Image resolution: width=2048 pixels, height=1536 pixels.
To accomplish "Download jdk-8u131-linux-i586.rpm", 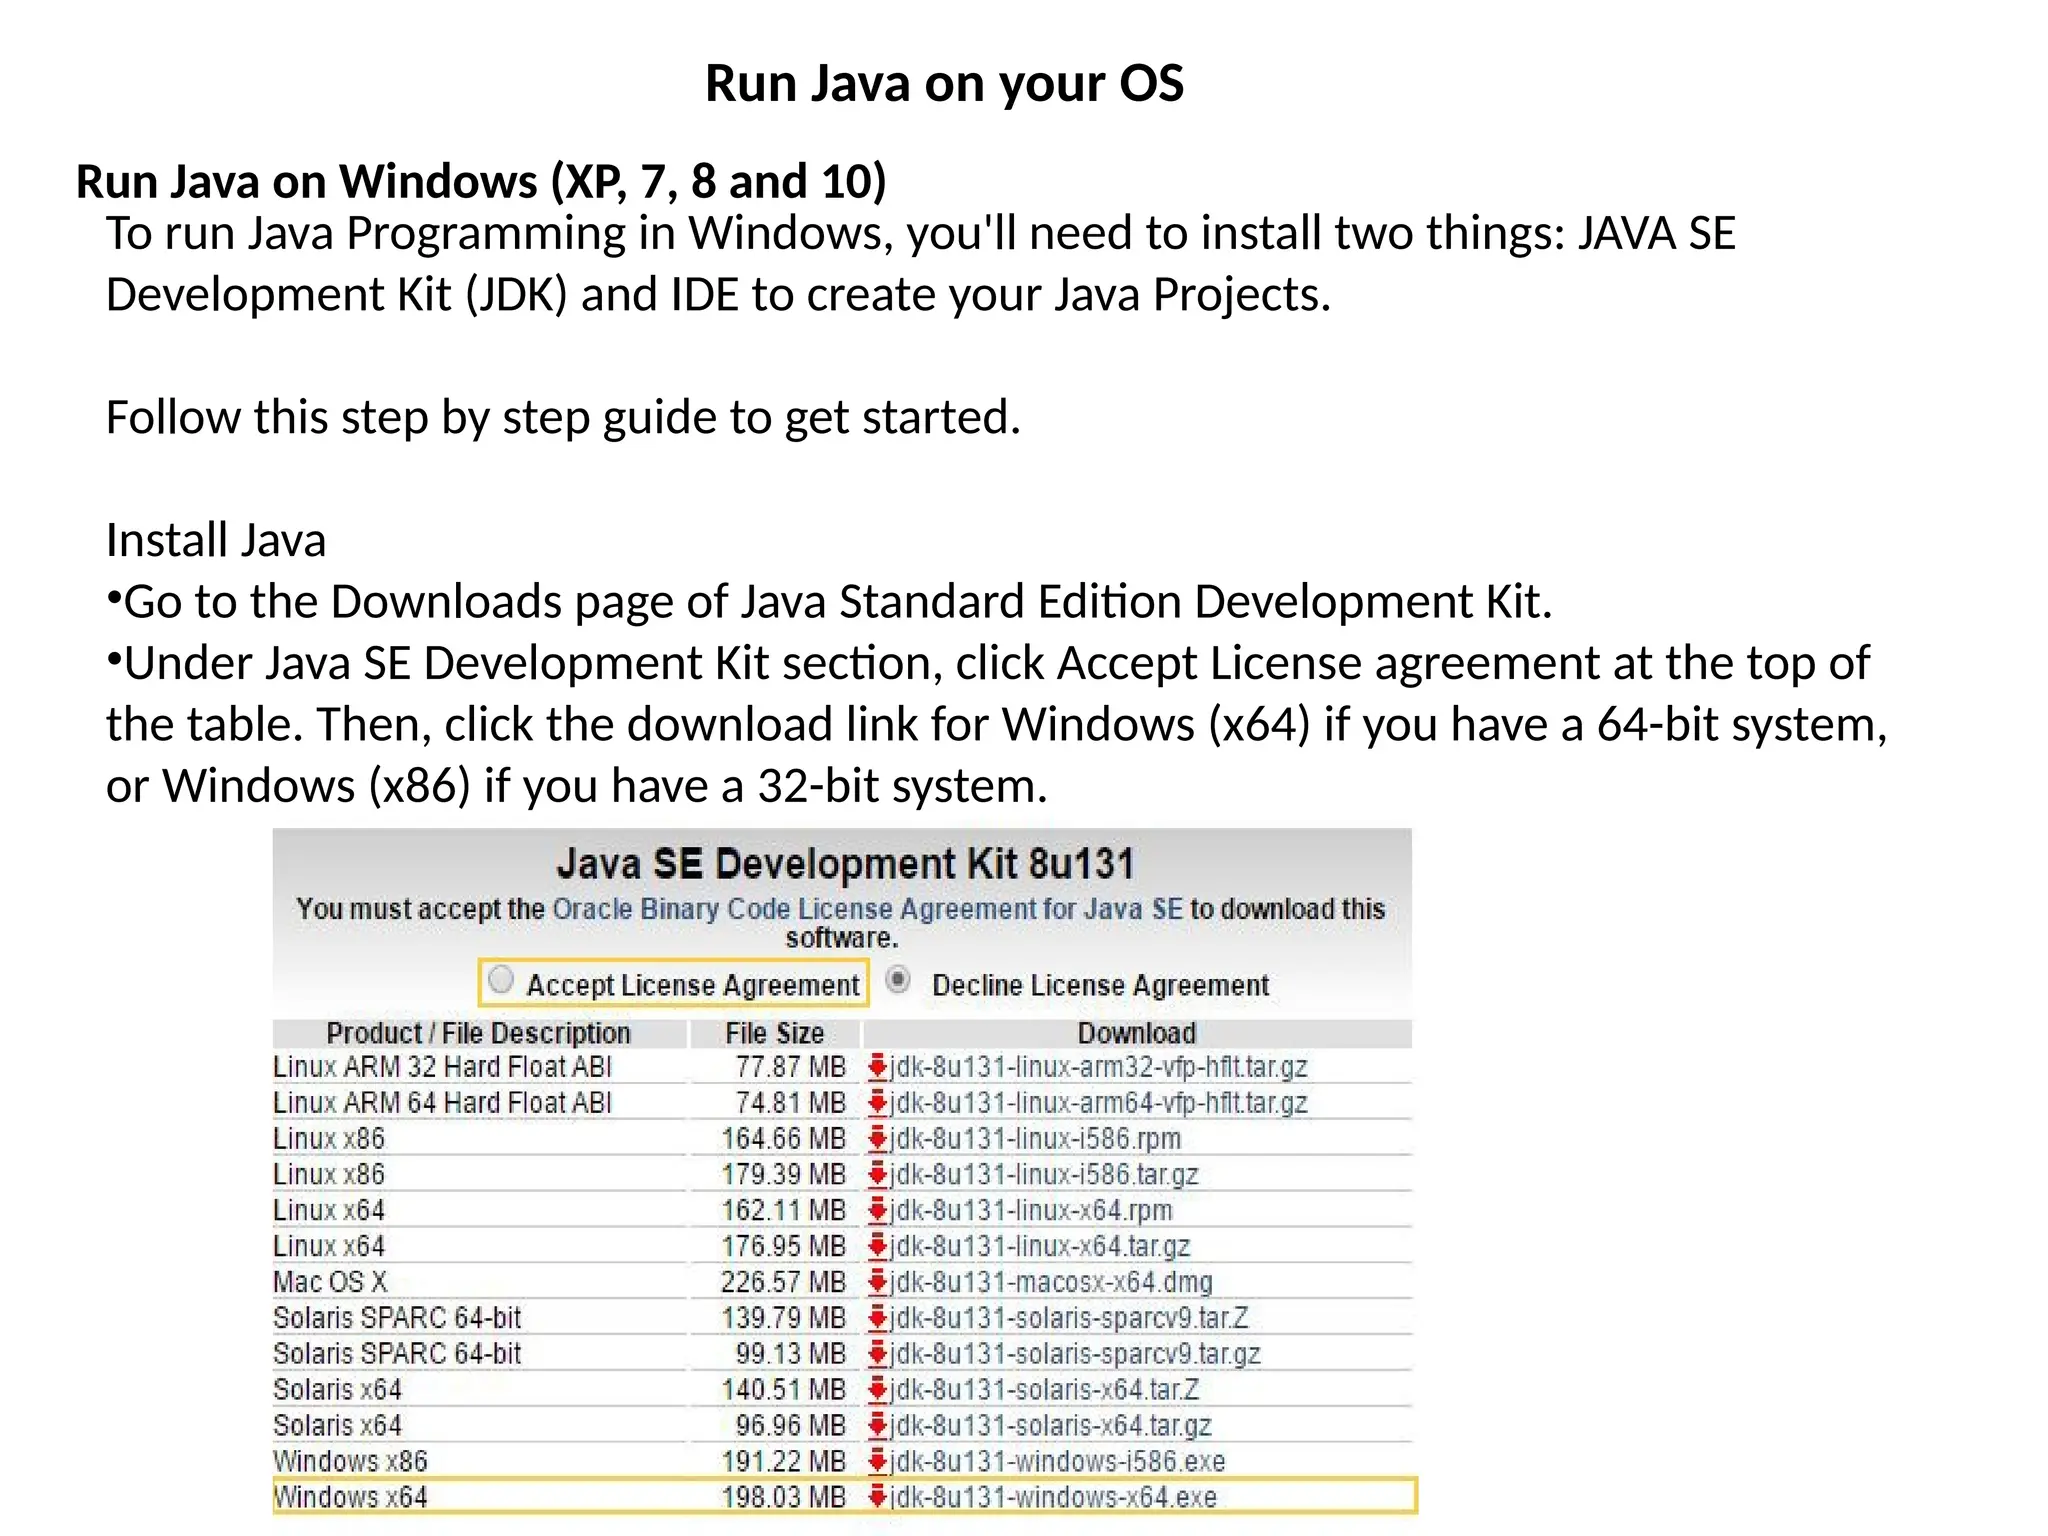I will coord(1036,1139).
